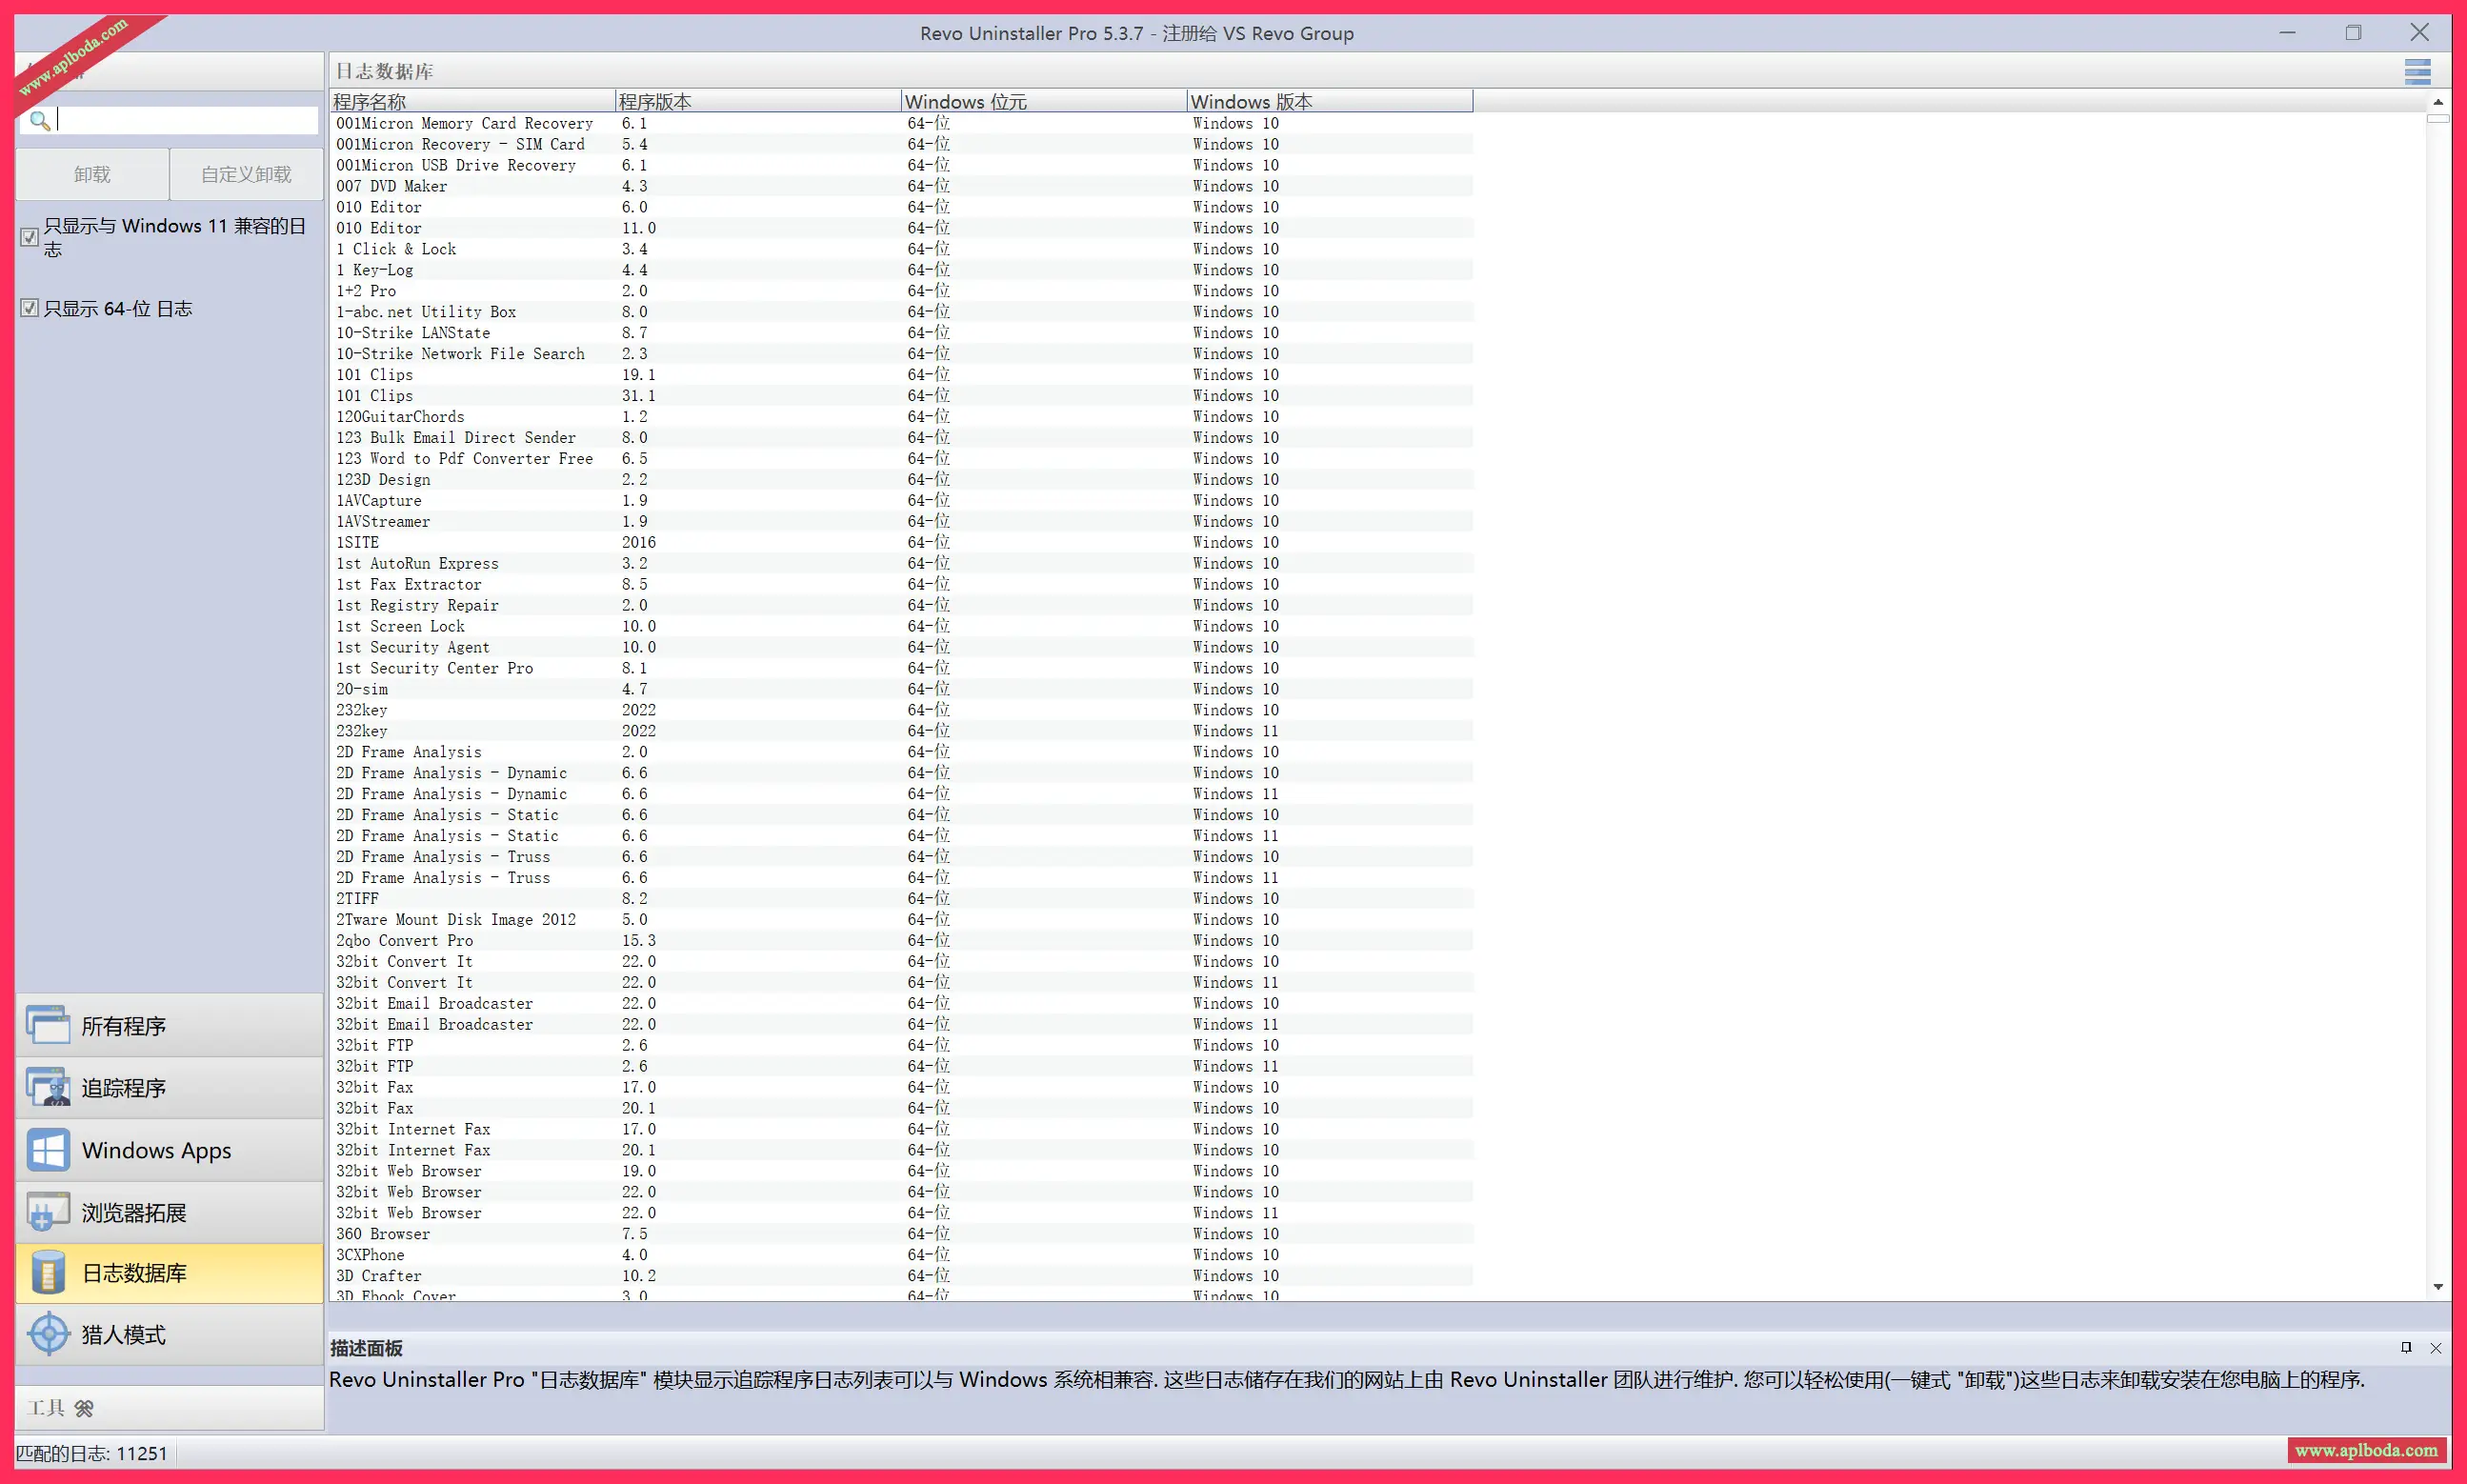Open the Windows Apps module icon
The width and height of the screenshot is (2467, 1484).
click(x=47, y=1149)
